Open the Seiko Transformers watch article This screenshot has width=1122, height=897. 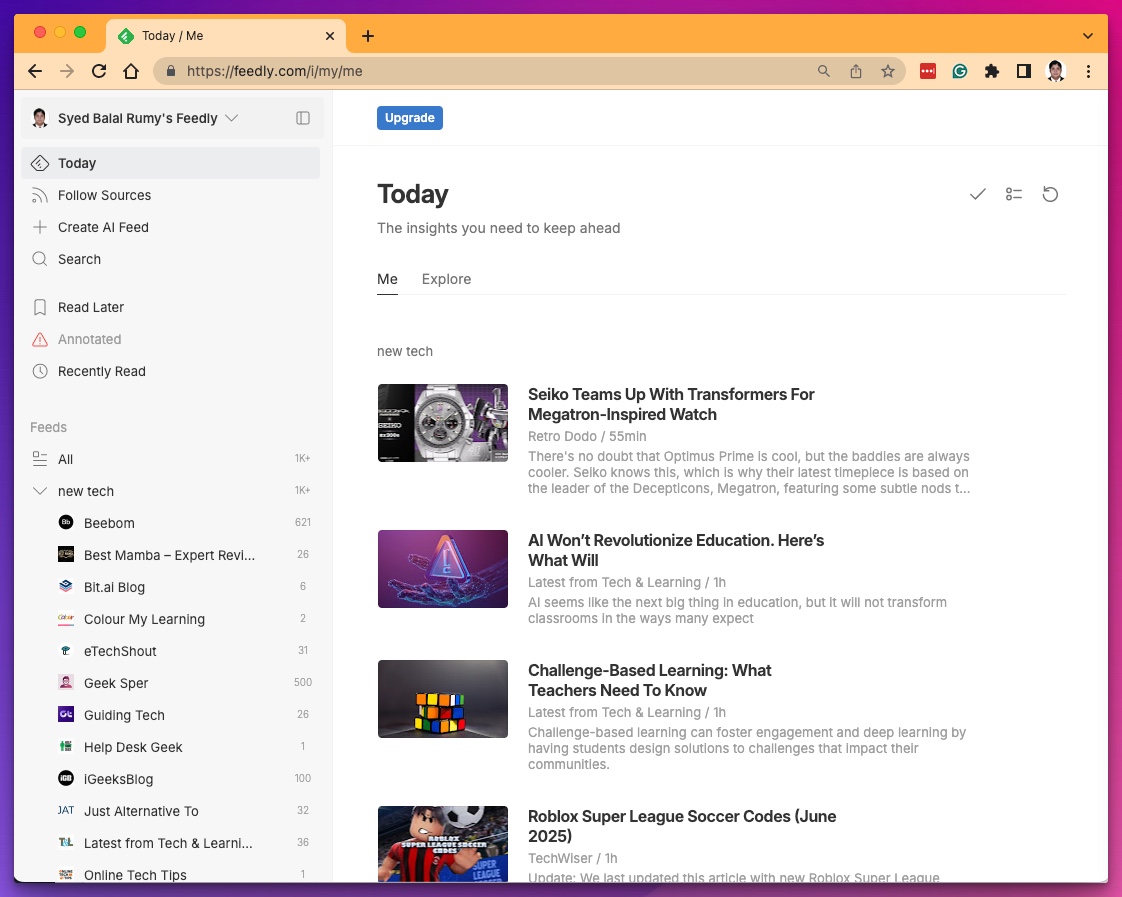(671, 404)
